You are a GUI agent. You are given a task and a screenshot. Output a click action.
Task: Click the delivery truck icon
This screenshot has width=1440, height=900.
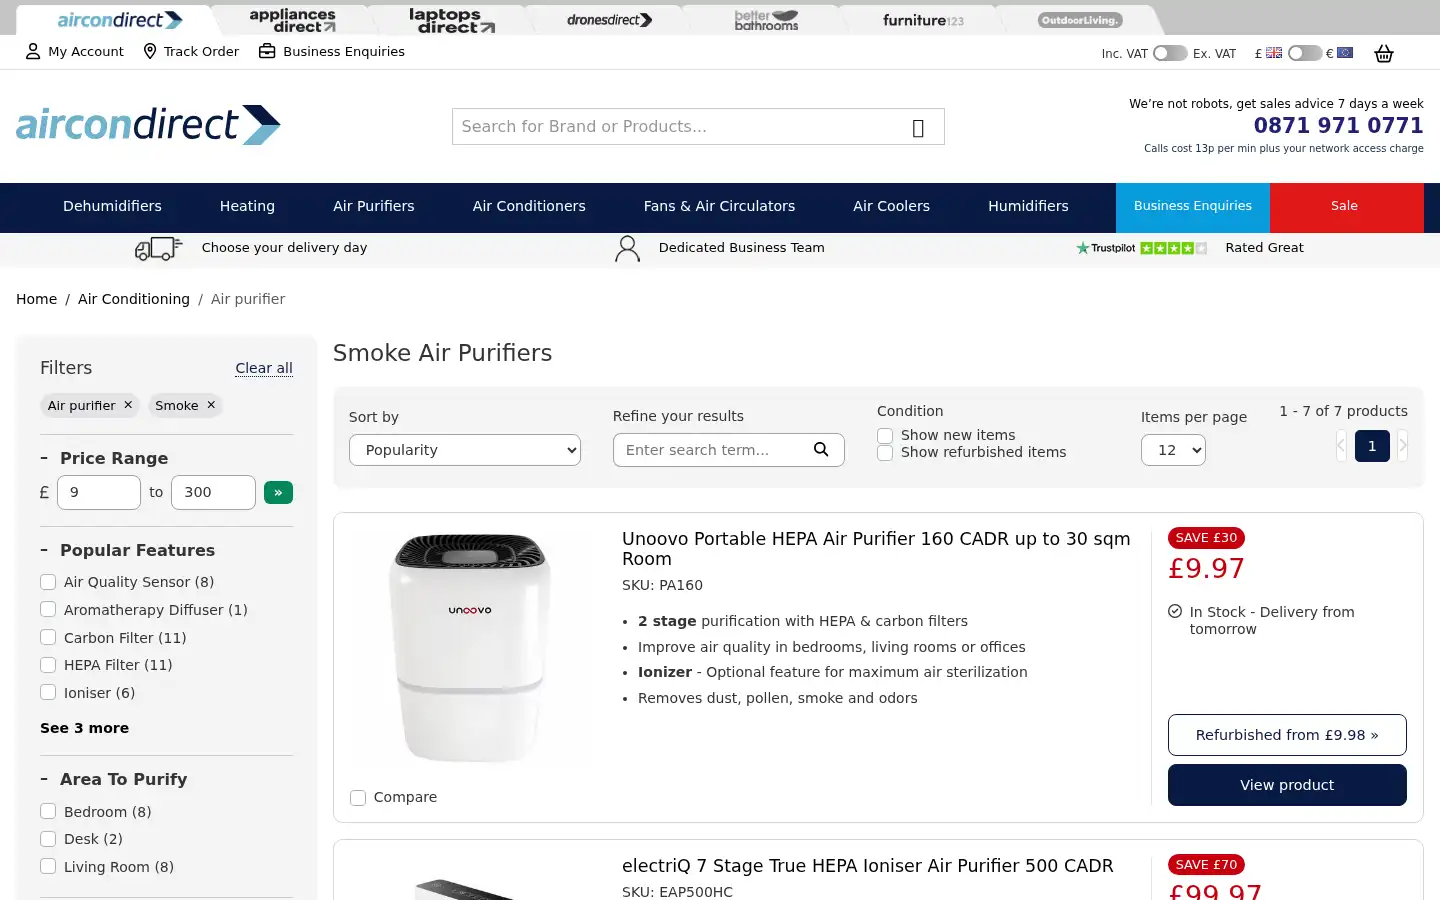coord(158,248)
